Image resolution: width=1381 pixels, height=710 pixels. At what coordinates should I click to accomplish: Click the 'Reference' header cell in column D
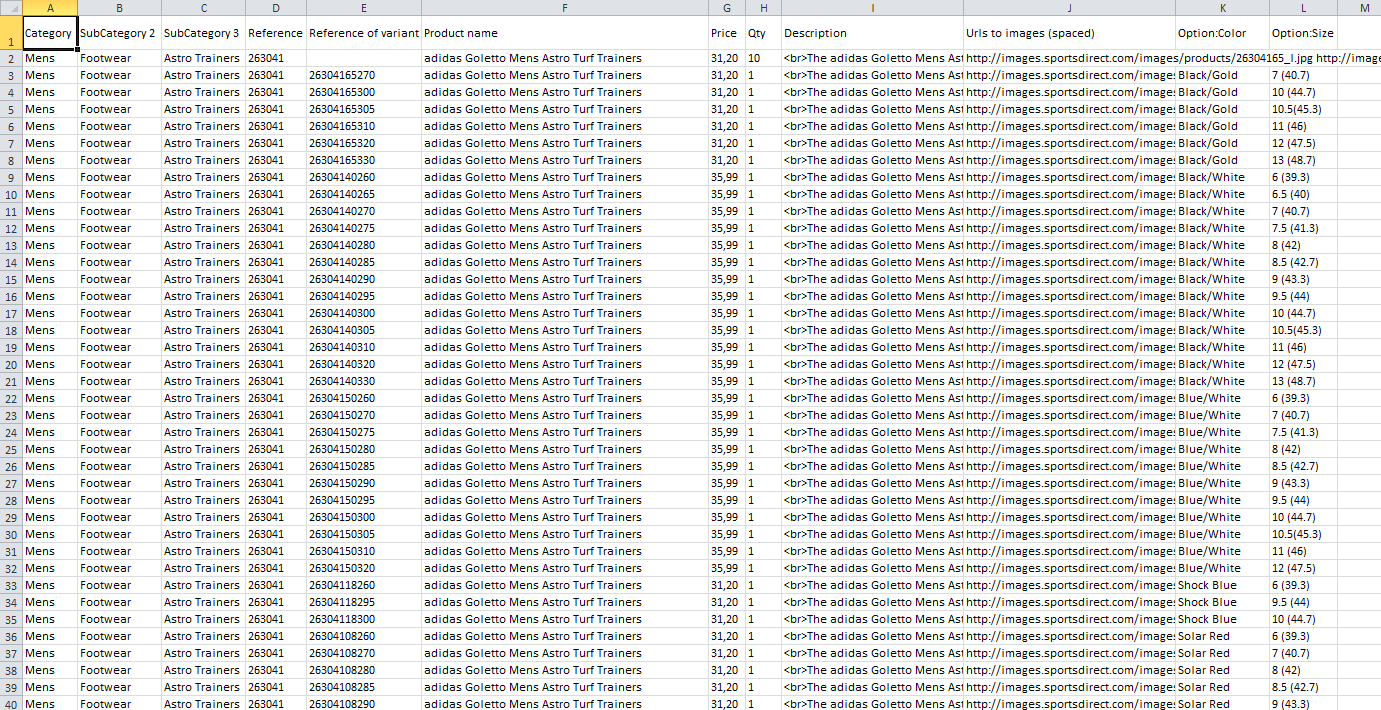276,33
